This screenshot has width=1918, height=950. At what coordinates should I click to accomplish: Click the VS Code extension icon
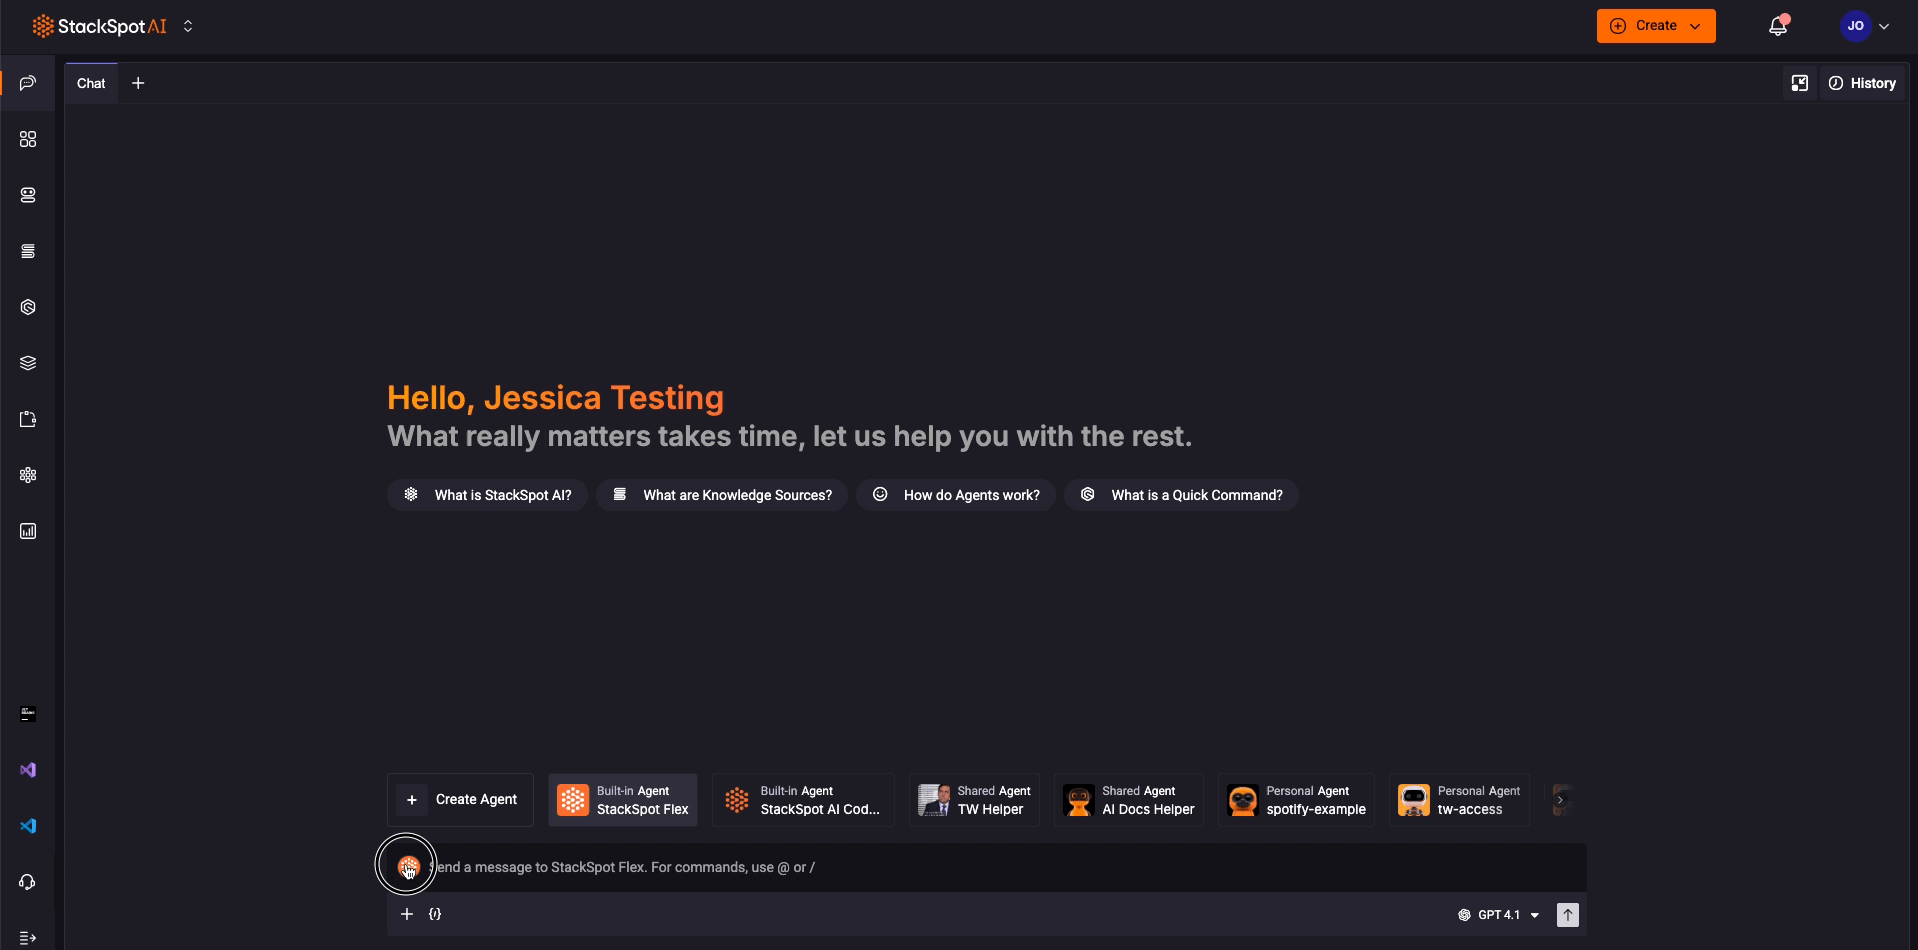(x=27, y=825)
